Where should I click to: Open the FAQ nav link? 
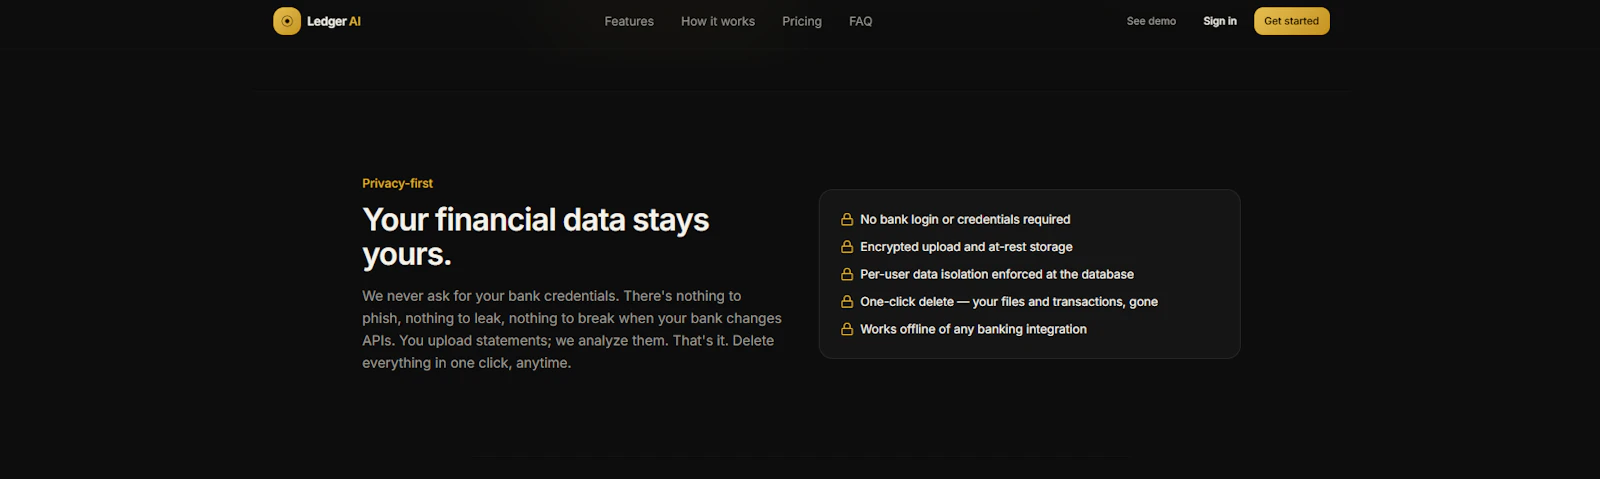coord(861,21)
